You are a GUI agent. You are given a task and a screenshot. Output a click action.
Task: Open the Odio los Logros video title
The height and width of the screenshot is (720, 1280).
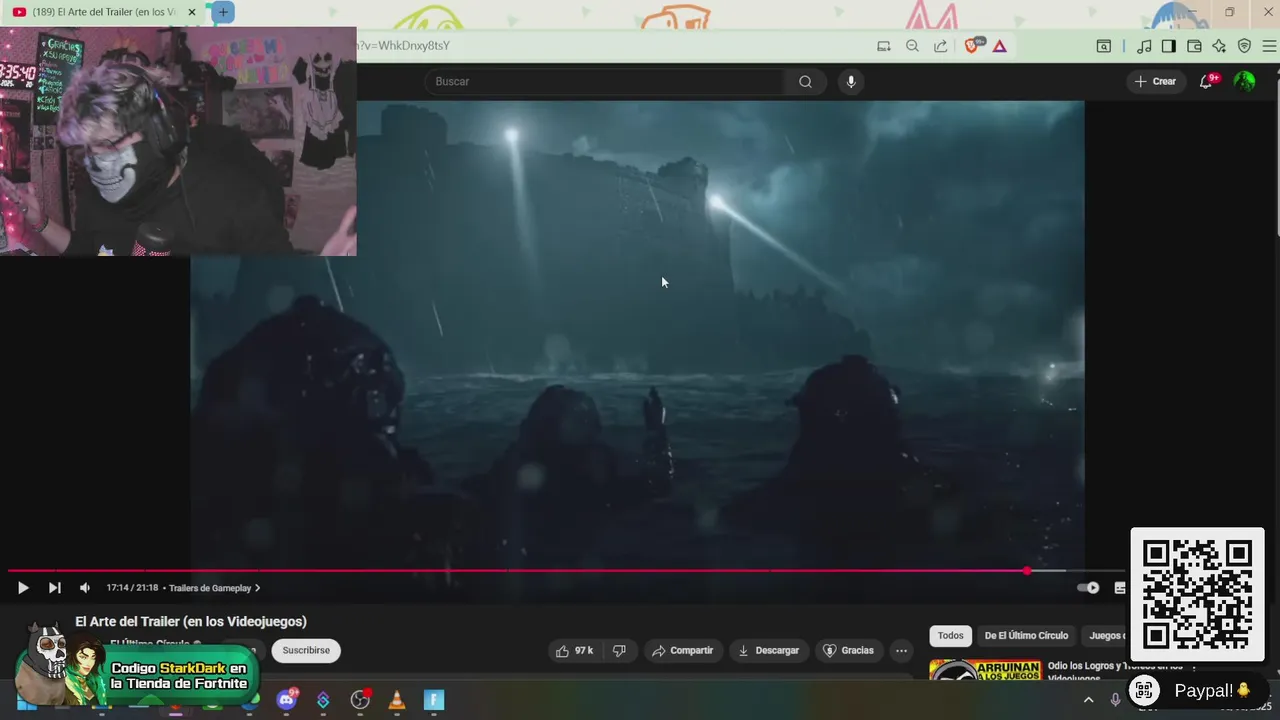click(x=1115, y=671)
